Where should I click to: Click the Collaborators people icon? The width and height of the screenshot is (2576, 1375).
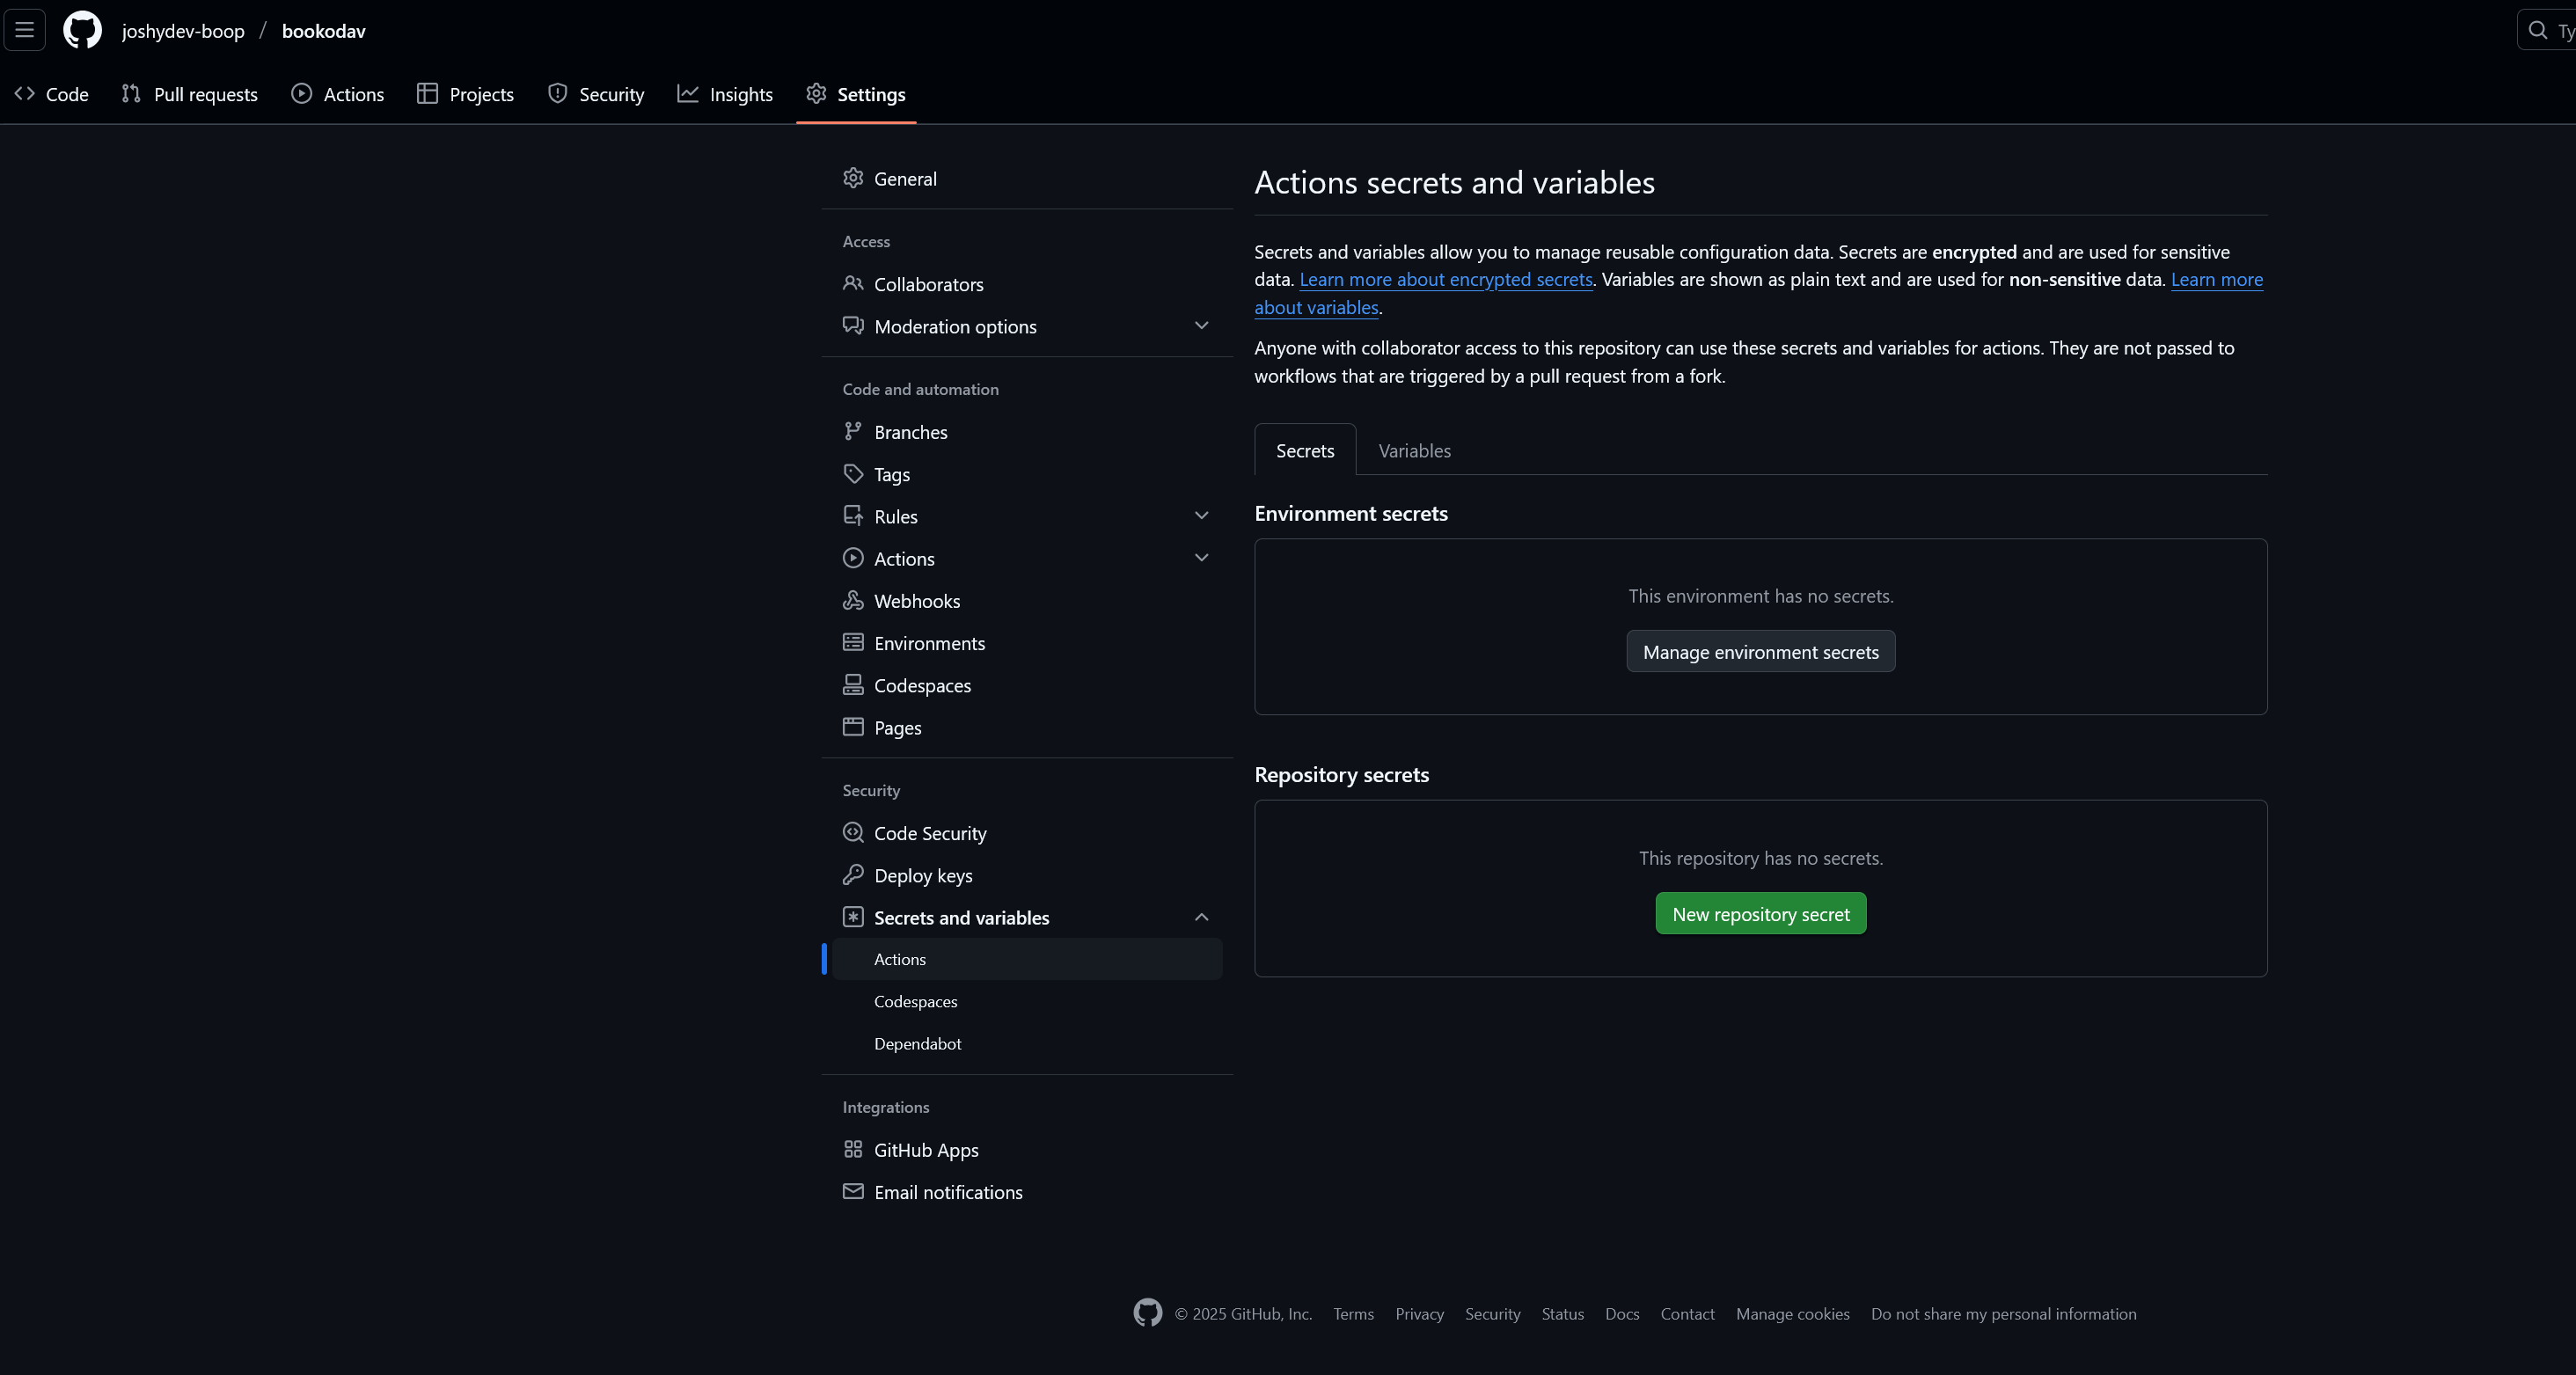point(852,283)
